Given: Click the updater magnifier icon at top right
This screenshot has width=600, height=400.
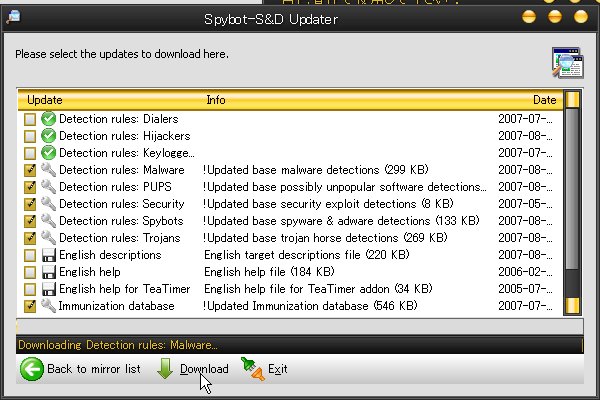Looking at the screenshot, I should pyautogui.click(x=567, y=63).
